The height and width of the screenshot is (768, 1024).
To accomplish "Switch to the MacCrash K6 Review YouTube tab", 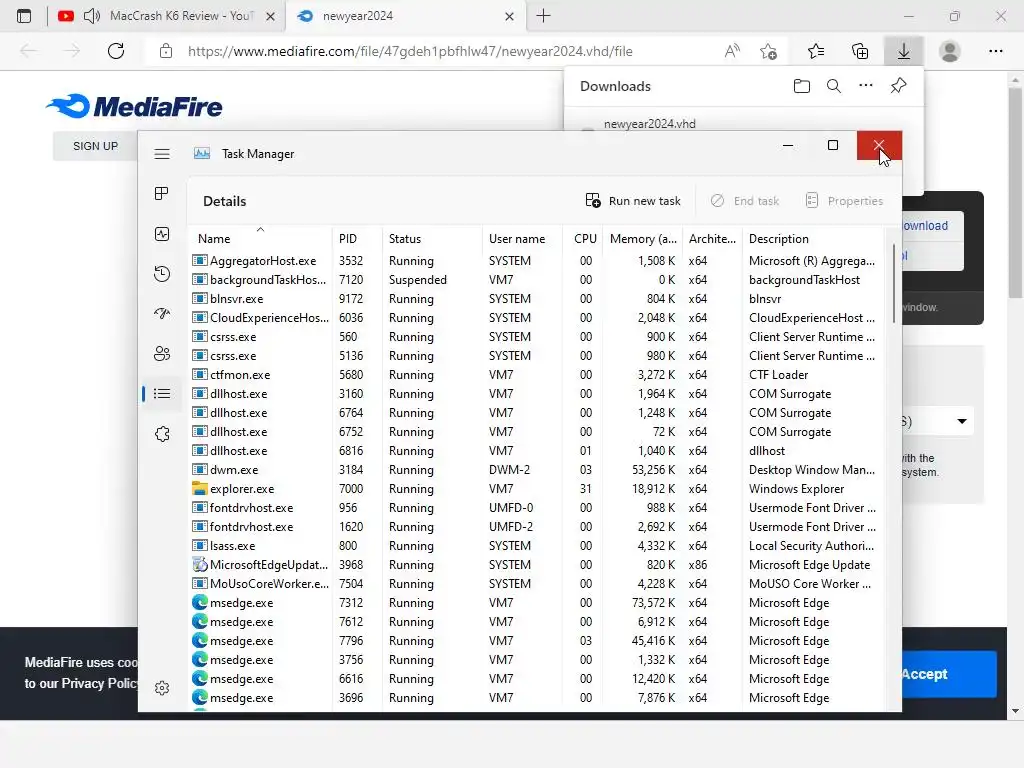I will [x=167, y=16].
